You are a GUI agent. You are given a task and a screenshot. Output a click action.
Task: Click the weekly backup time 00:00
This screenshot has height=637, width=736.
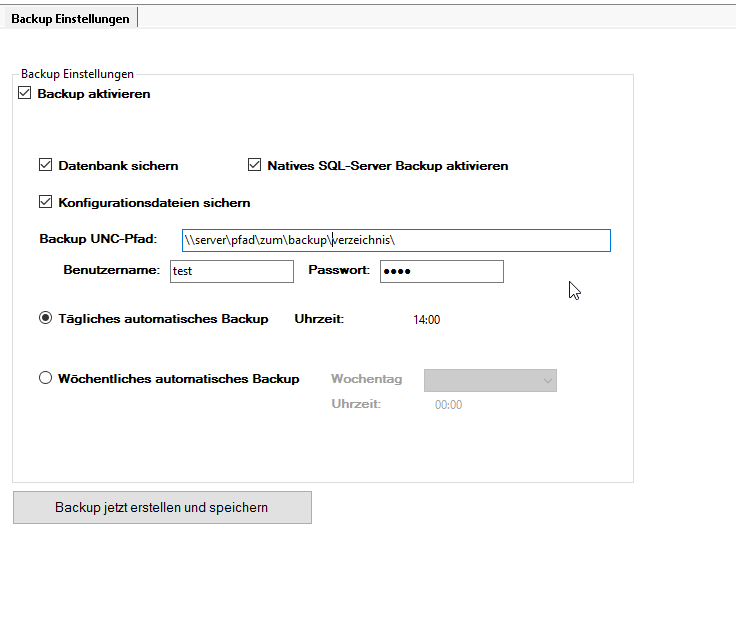coord(448,405)
